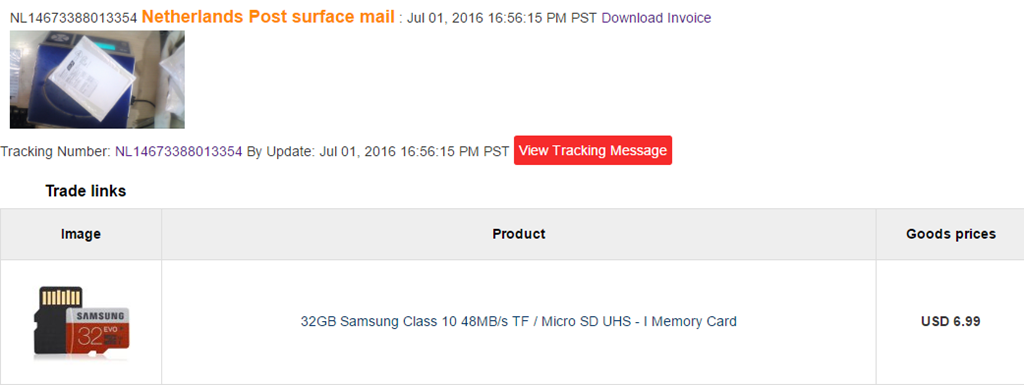Screen dimensions: 1024x385
Task: Click the SAMSUNG logo on the memory card
Action: tap(100, 316)
